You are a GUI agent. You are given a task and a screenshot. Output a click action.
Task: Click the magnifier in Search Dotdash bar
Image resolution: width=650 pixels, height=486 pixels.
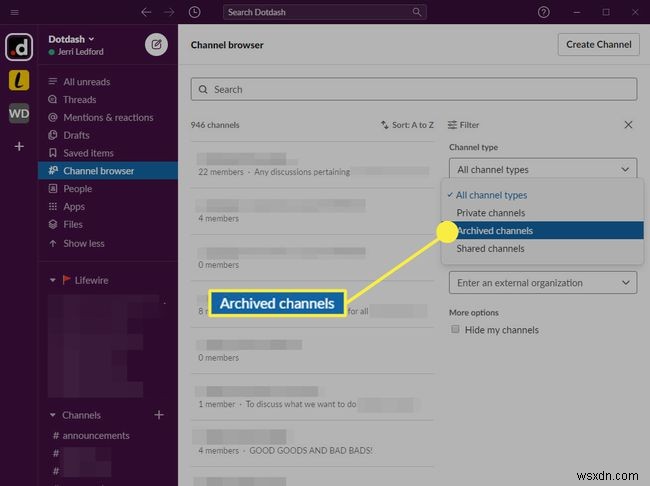(417, 12)
